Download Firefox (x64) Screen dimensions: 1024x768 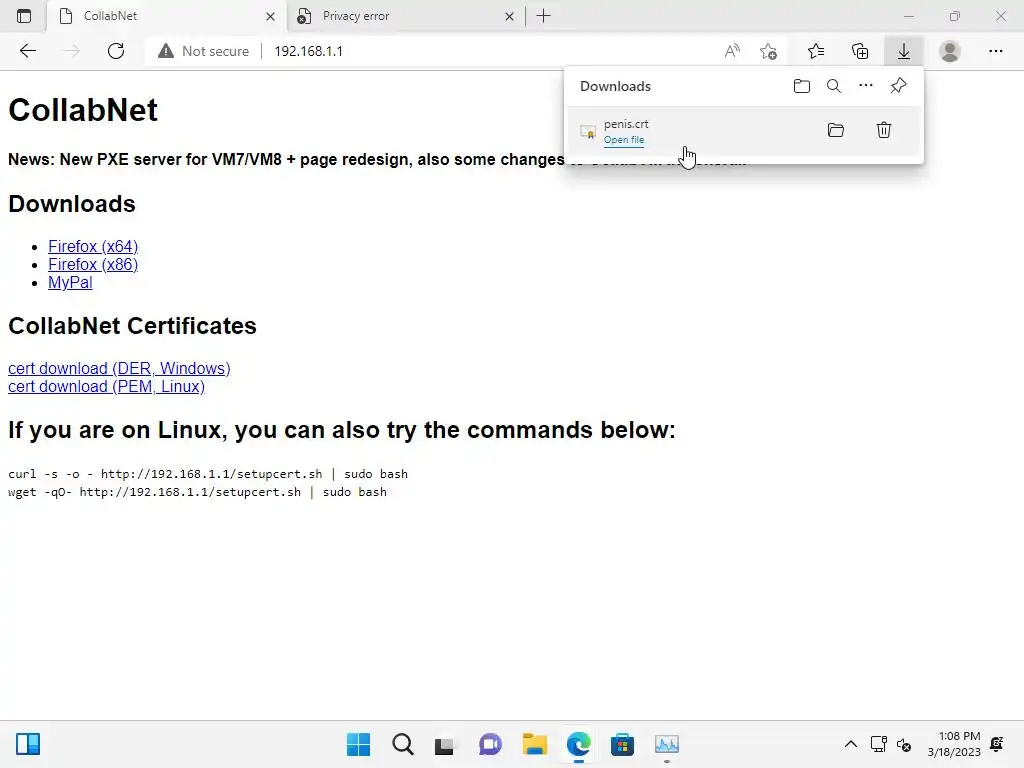93,246
